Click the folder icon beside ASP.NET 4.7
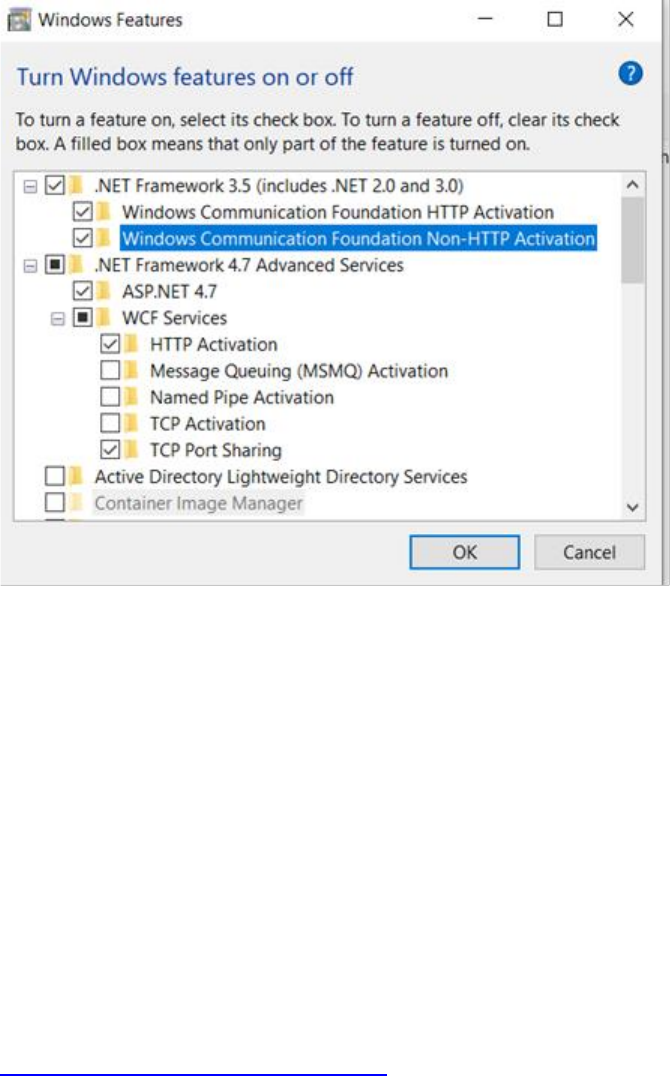 coord(104,292)
